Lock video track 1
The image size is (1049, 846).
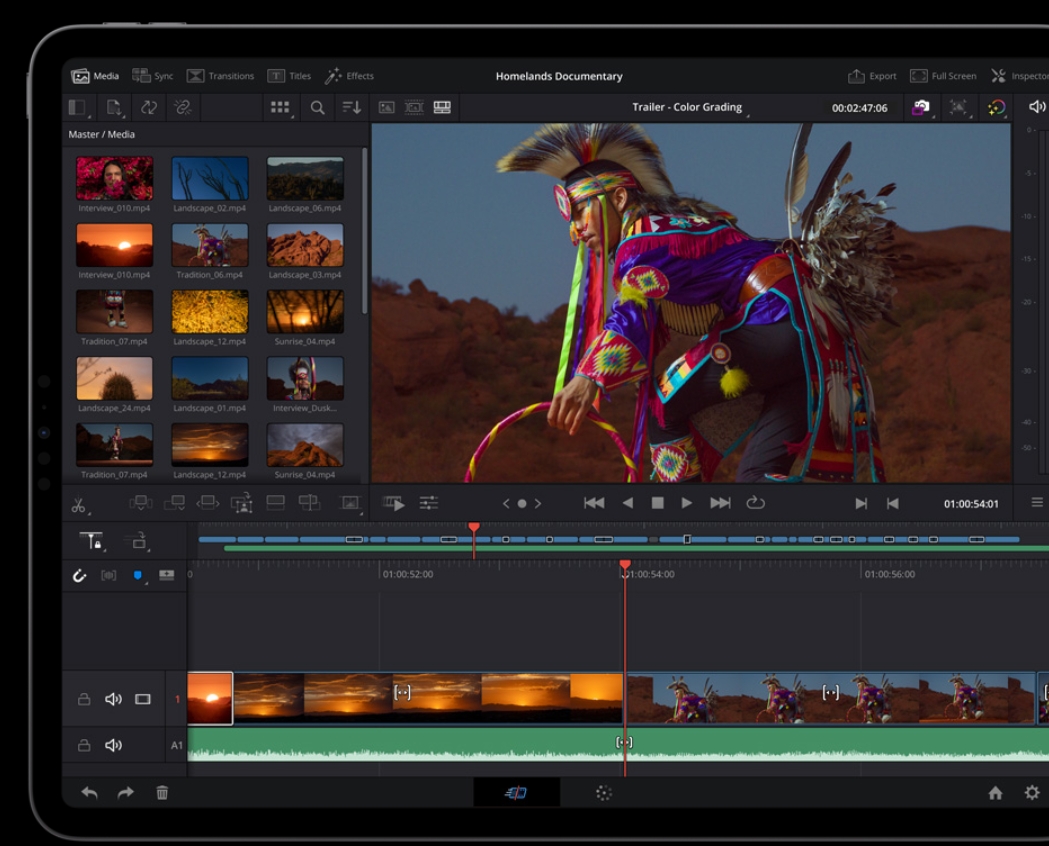click(84, 700)
